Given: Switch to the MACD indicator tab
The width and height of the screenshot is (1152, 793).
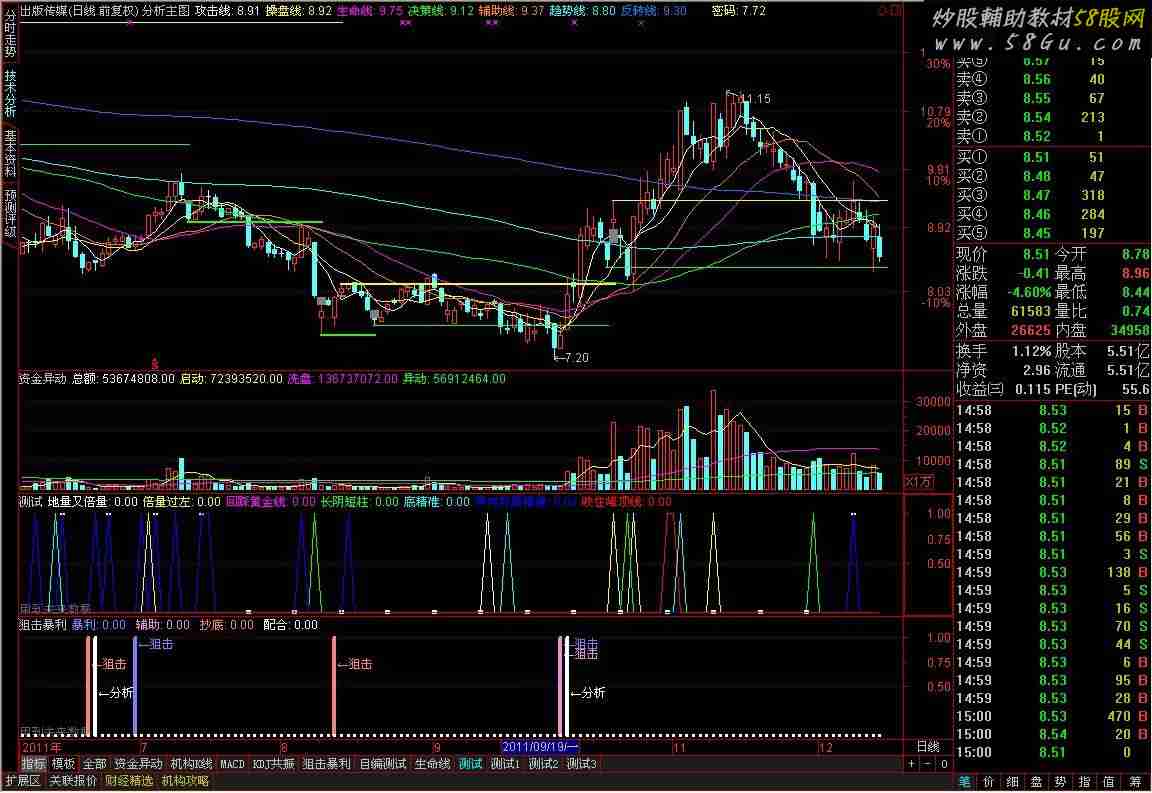Looking at the screenshot, I should click(x=232, y=764).
